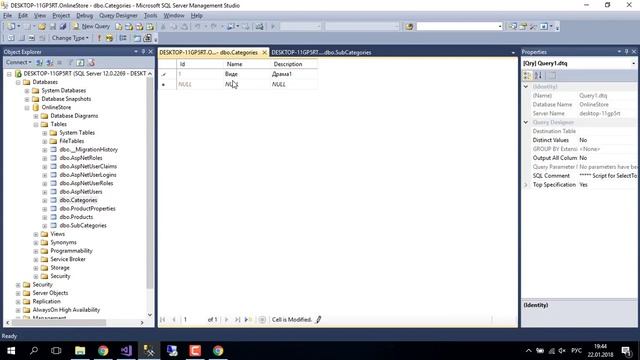The height and width of the screenshot is (360, 640).
Task: Collapse the Tables folder
Action: coord(36,124)
